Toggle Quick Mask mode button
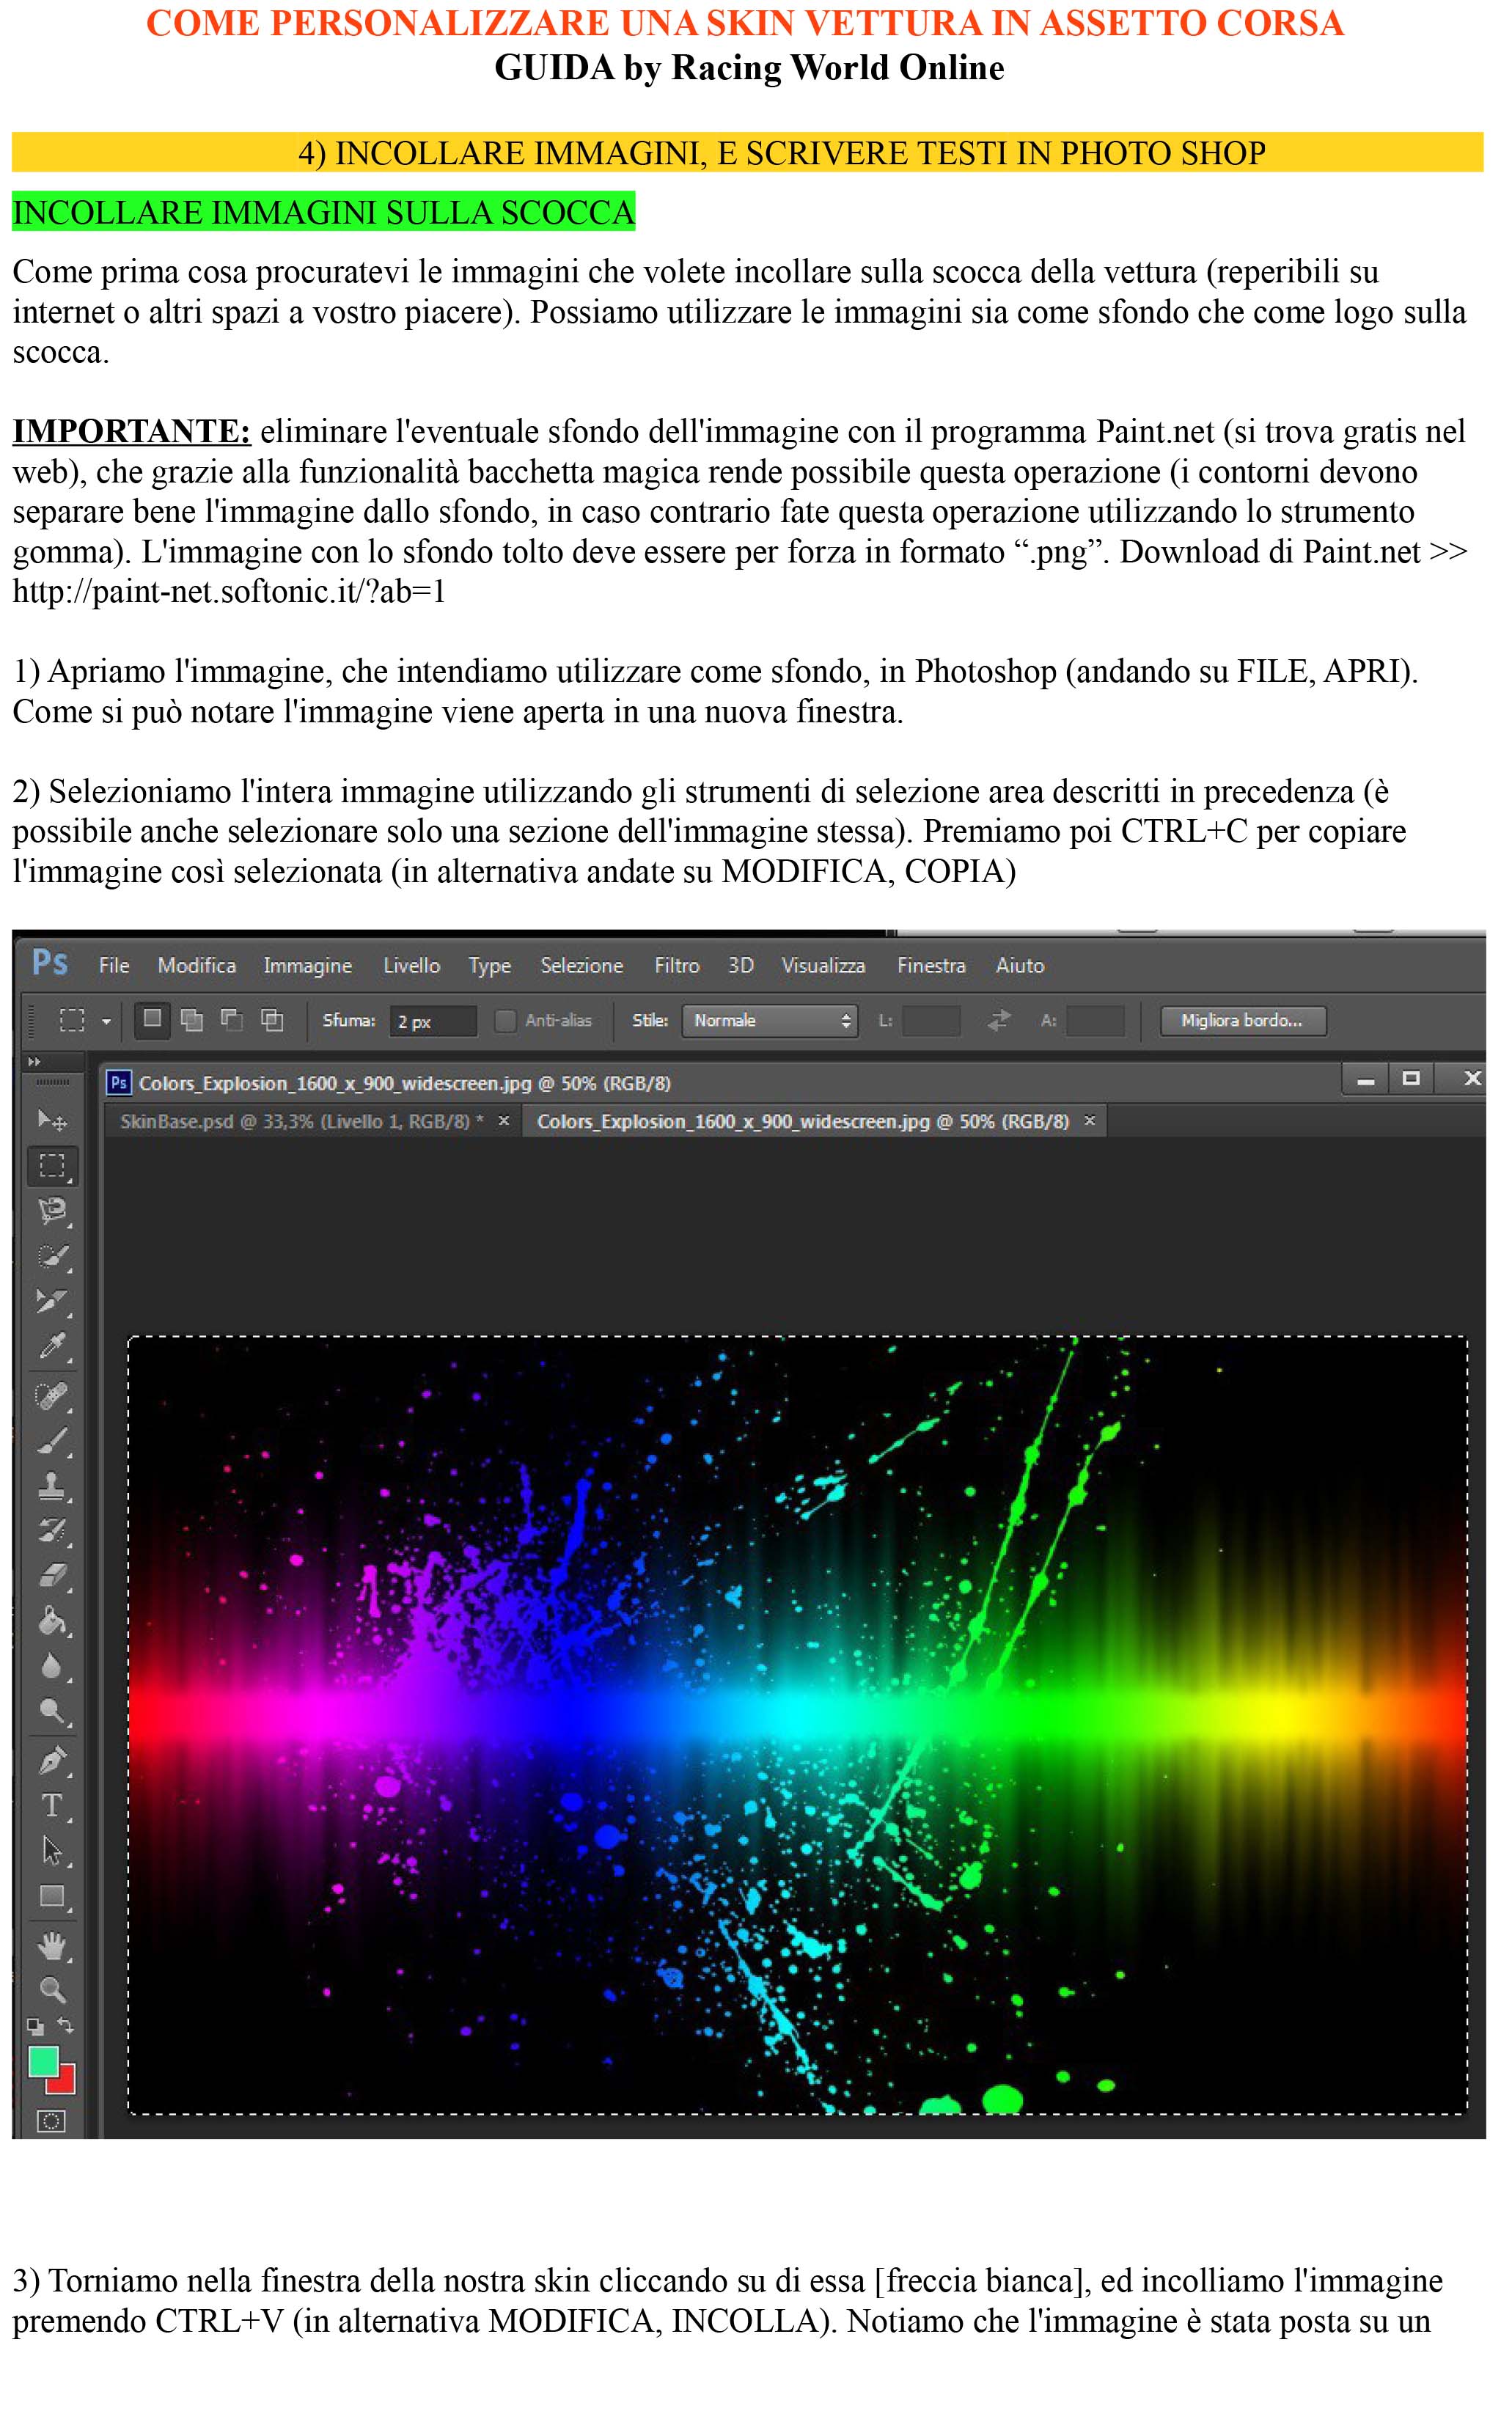This screenshot has width=1512, height=2433. (50, 2120)
